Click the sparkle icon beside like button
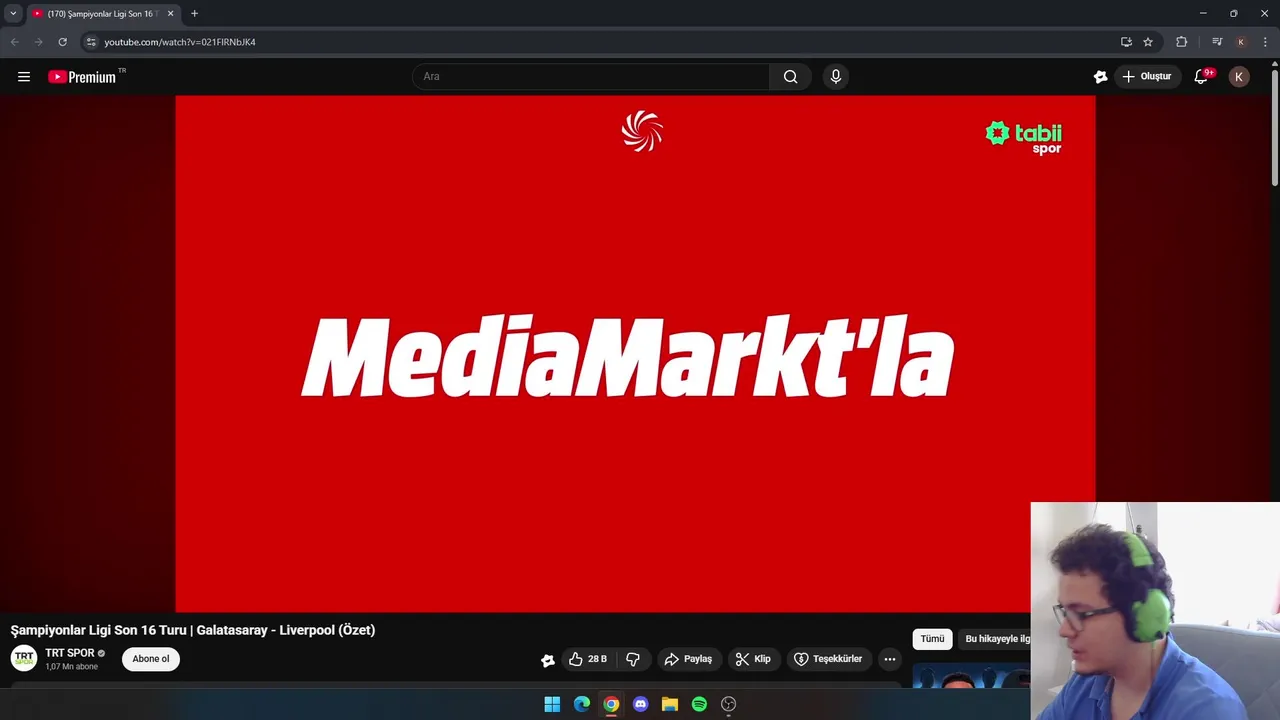The height and width of the screenshot is (720, 1280). coord(548,660)
